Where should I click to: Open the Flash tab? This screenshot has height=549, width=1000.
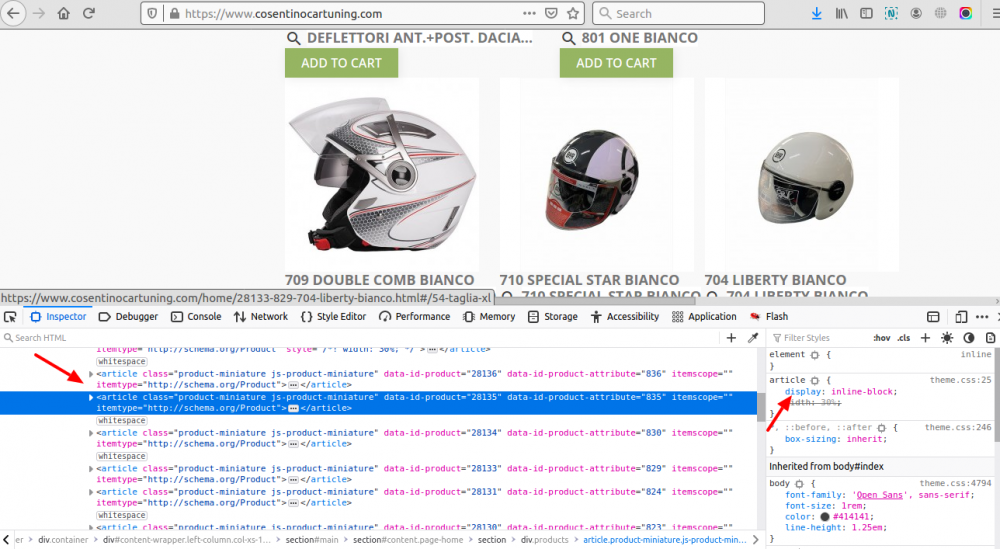(769, 317)
